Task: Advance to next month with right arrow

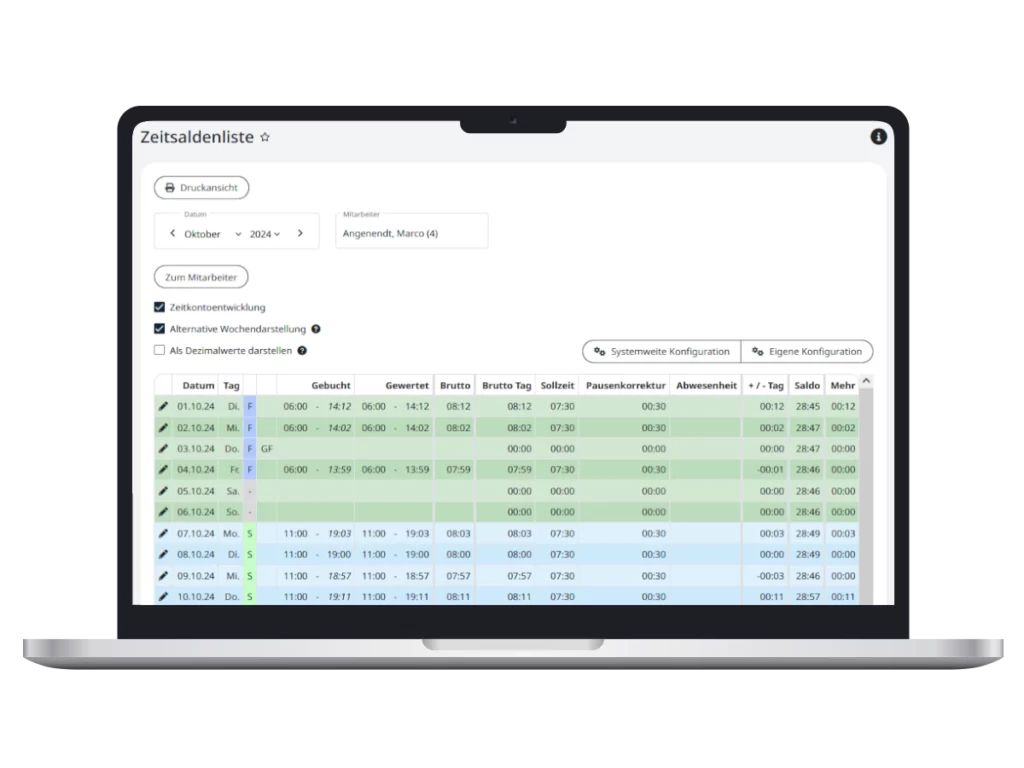Action: tap(300, 233)
